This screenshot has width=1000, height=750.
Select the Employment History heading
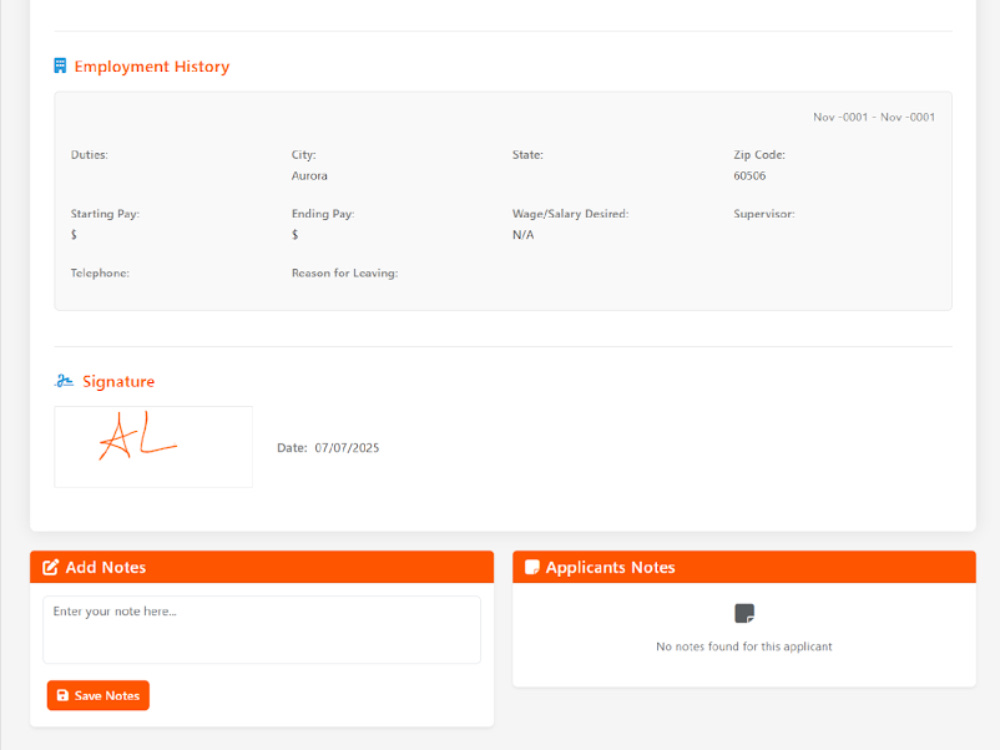[x=152, y=66]
